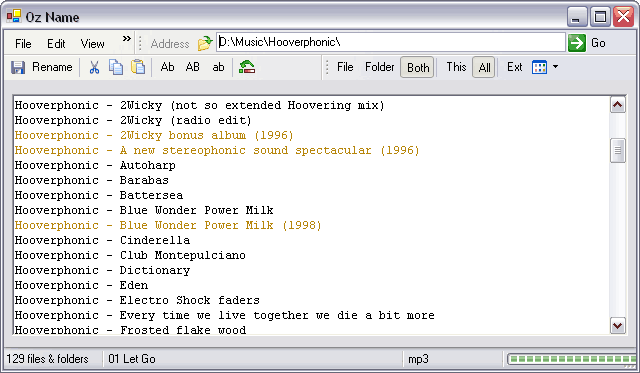This screenshot has height=373, width=640.
Task: Click the green undo arrow icon
Action: pyautogui.click(x=247, y=67)
